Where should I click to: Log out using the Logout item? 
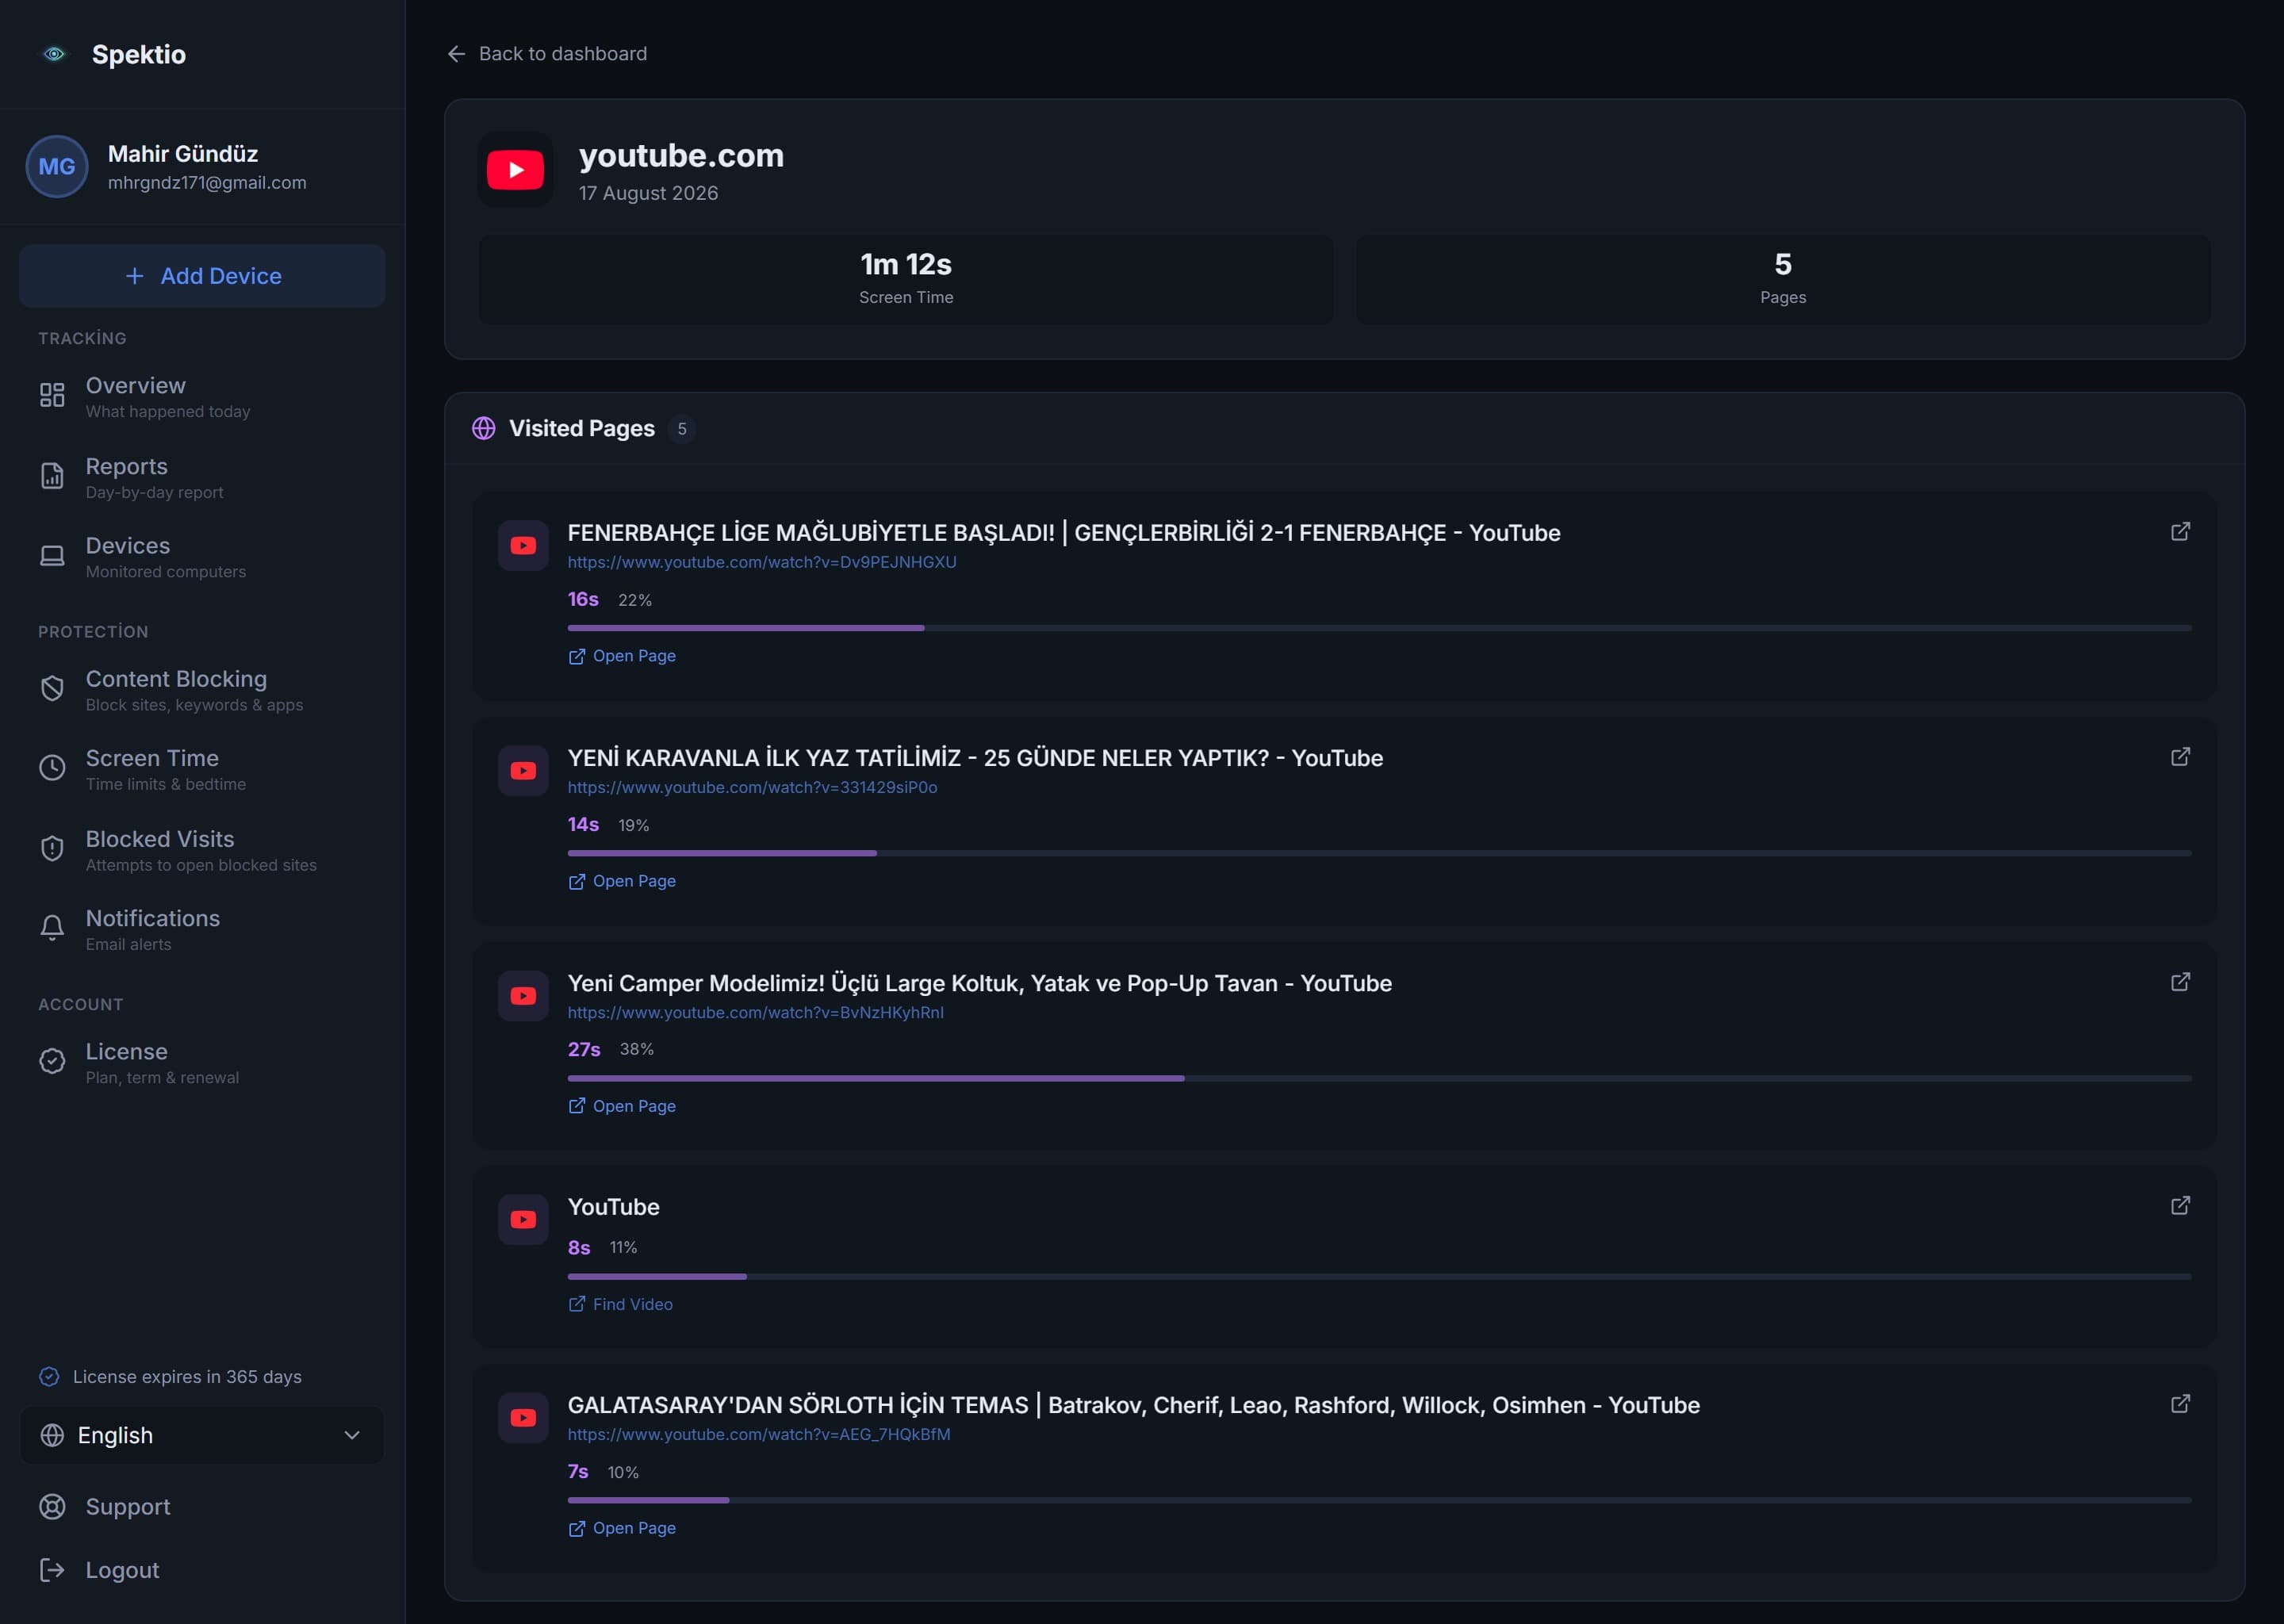(202, 1570)
